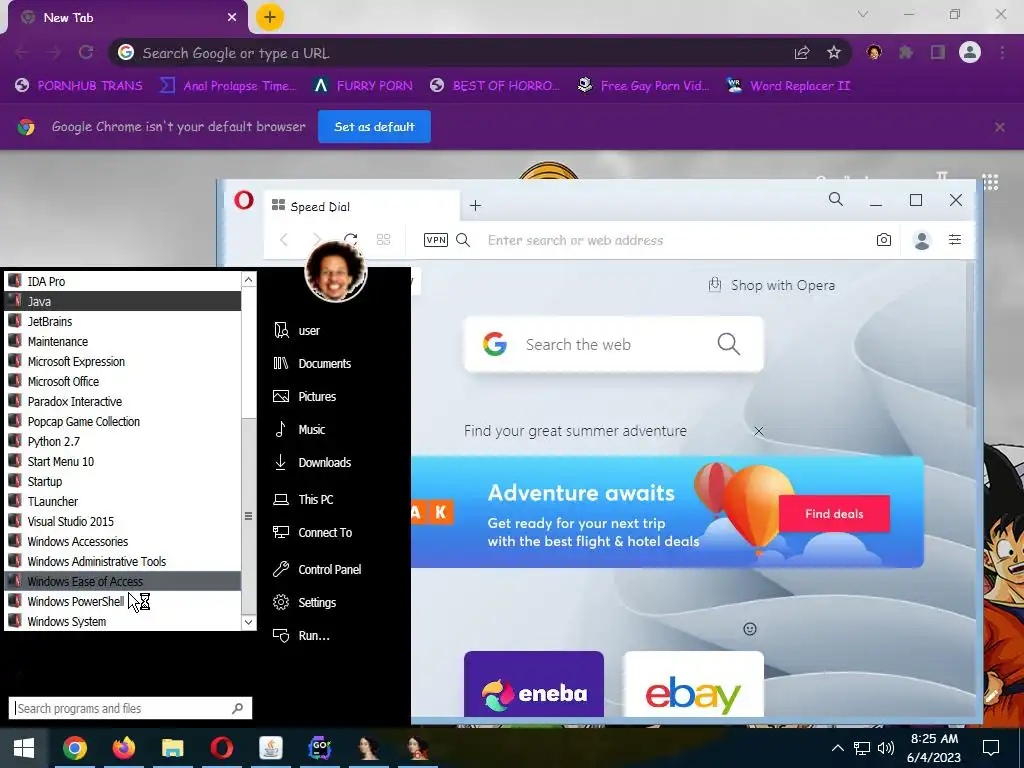Screen dimensions: 1024x768
Task: Click the volume speaker tray icon
Action: click(x=886, y=748)
